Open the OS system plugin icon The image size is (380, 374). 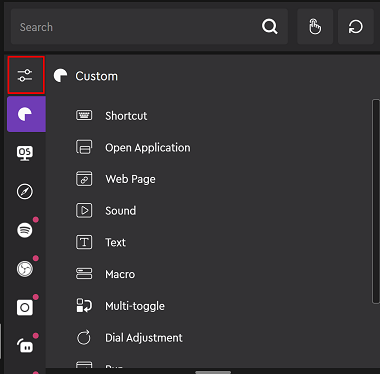tap(25, 153)
